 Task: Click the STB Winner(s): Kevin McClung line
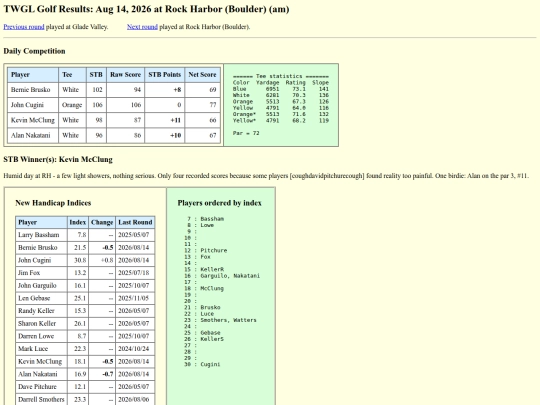point(58,159)
